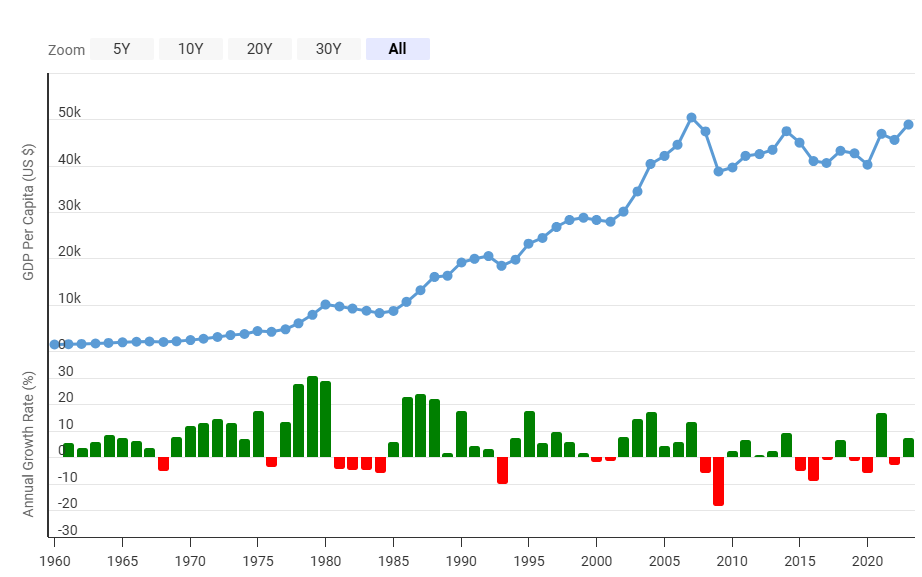Click the tallest green bar for 1979
Image resolution: width=922 pixels, height=577 pixels.
312,416
